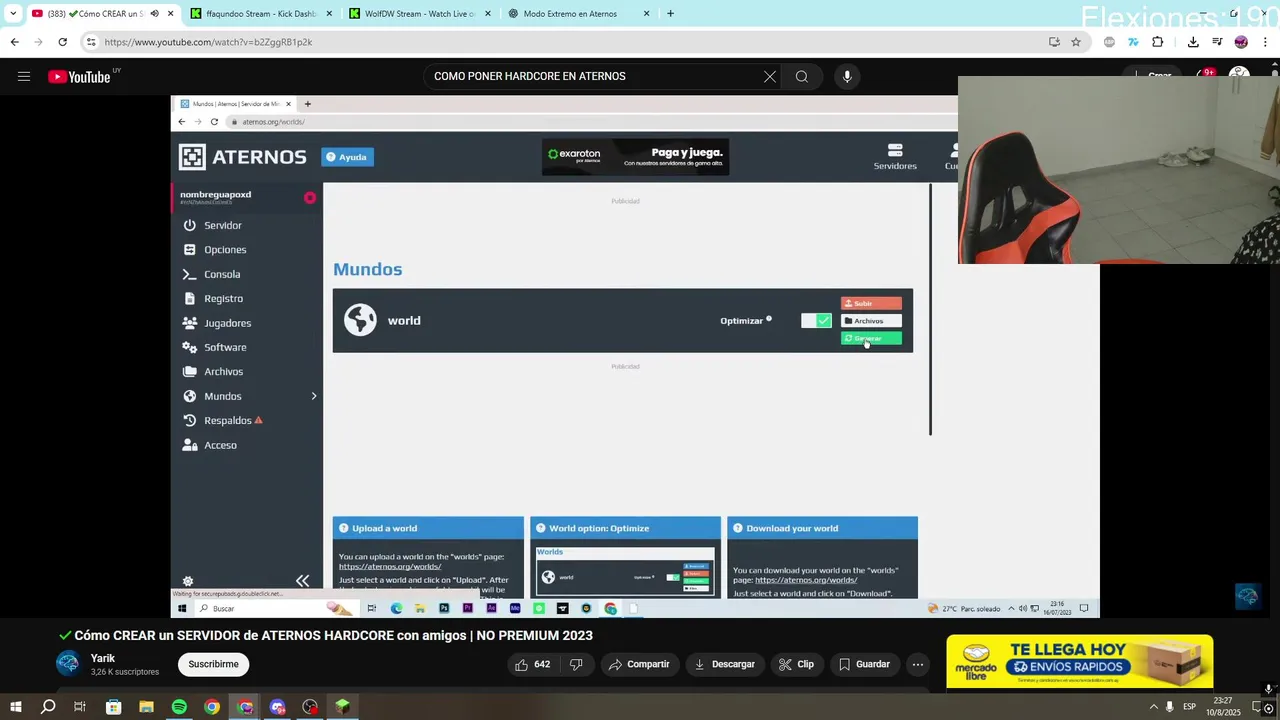Select Consola in the Aternos sidebar

coord(222,274)
